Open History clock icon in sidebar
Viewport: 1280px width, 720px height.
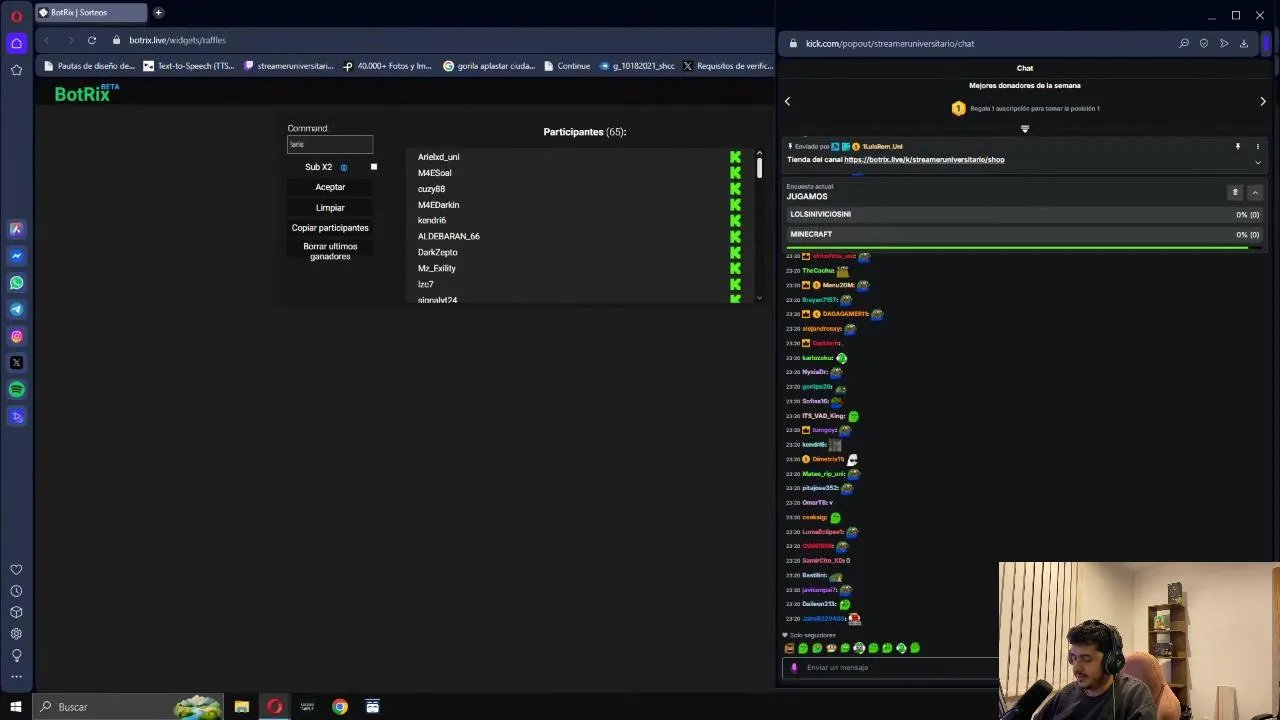point(16,591)
